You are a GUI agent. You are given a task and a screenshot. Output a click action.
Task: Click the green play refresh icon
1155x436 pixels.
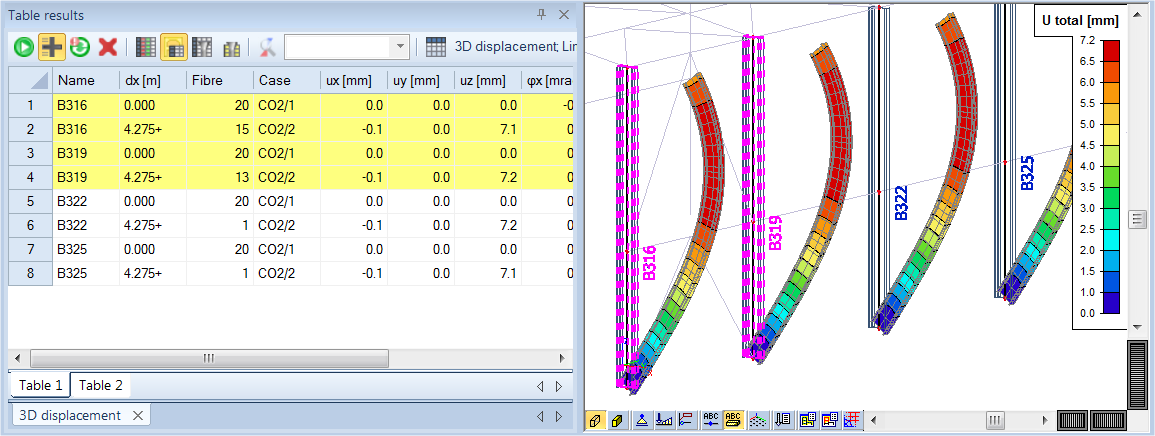pyautogui.click(x=23, y=47)
